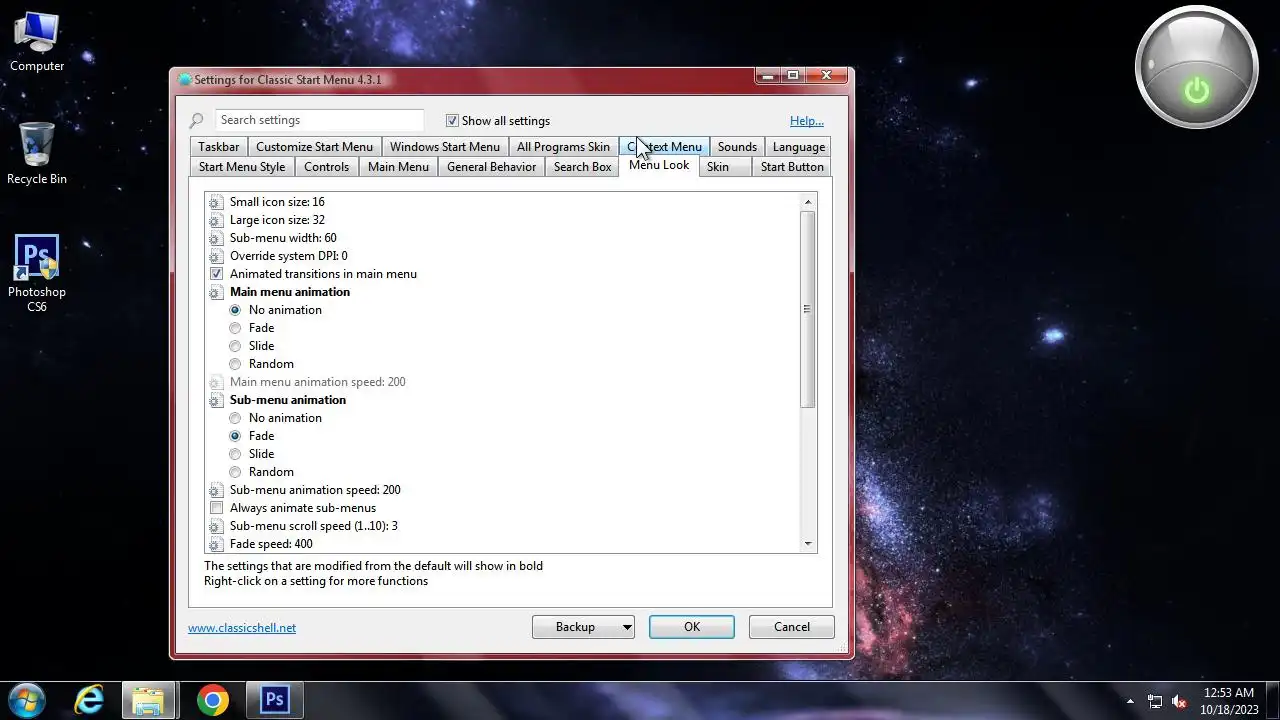
Task: Click the gear icon beside Sub-menu scroll speed
Action: point(216,526)
